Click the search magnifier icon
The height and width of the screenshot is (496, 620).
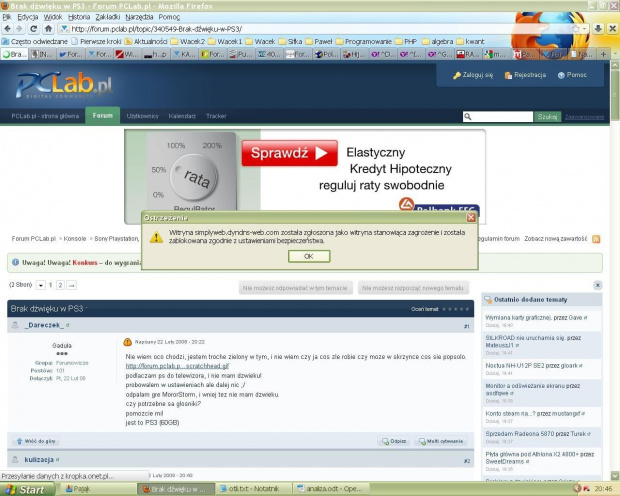pyautogui.click(x=468, y=116)
